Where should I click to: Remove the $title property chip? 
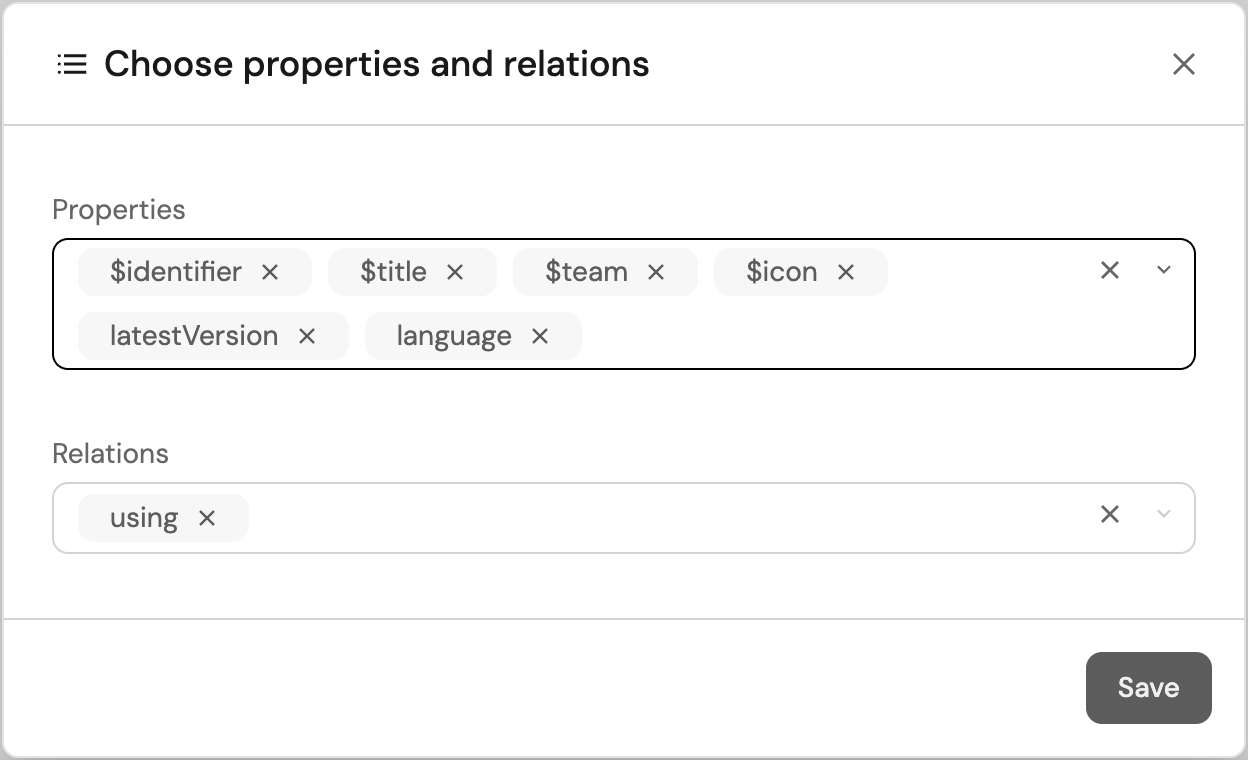coord(455,272)
